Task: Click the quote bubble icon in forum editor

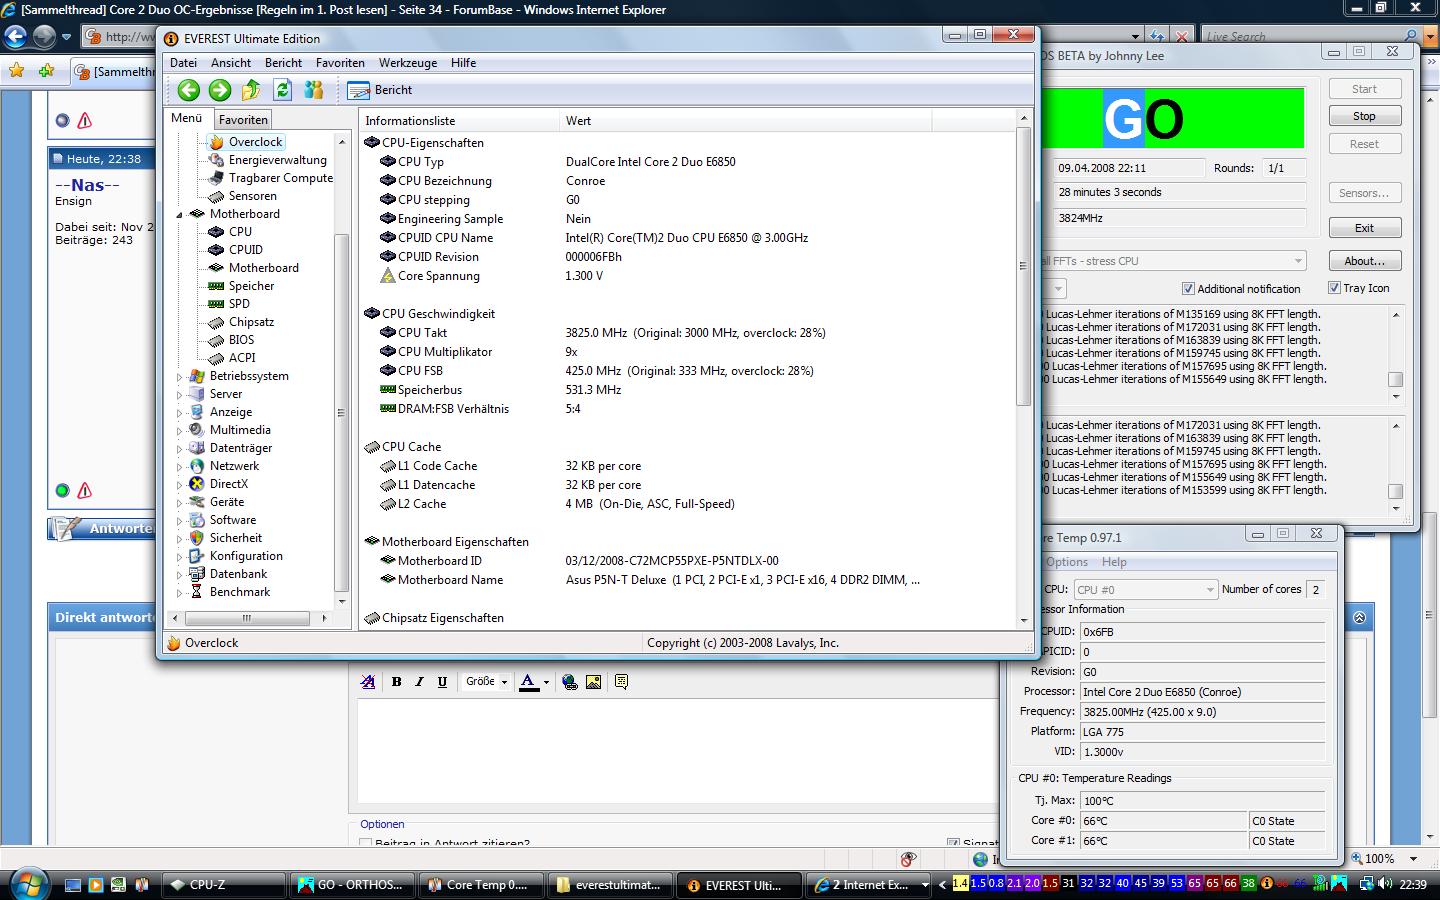Action: (x=622, y=682)
